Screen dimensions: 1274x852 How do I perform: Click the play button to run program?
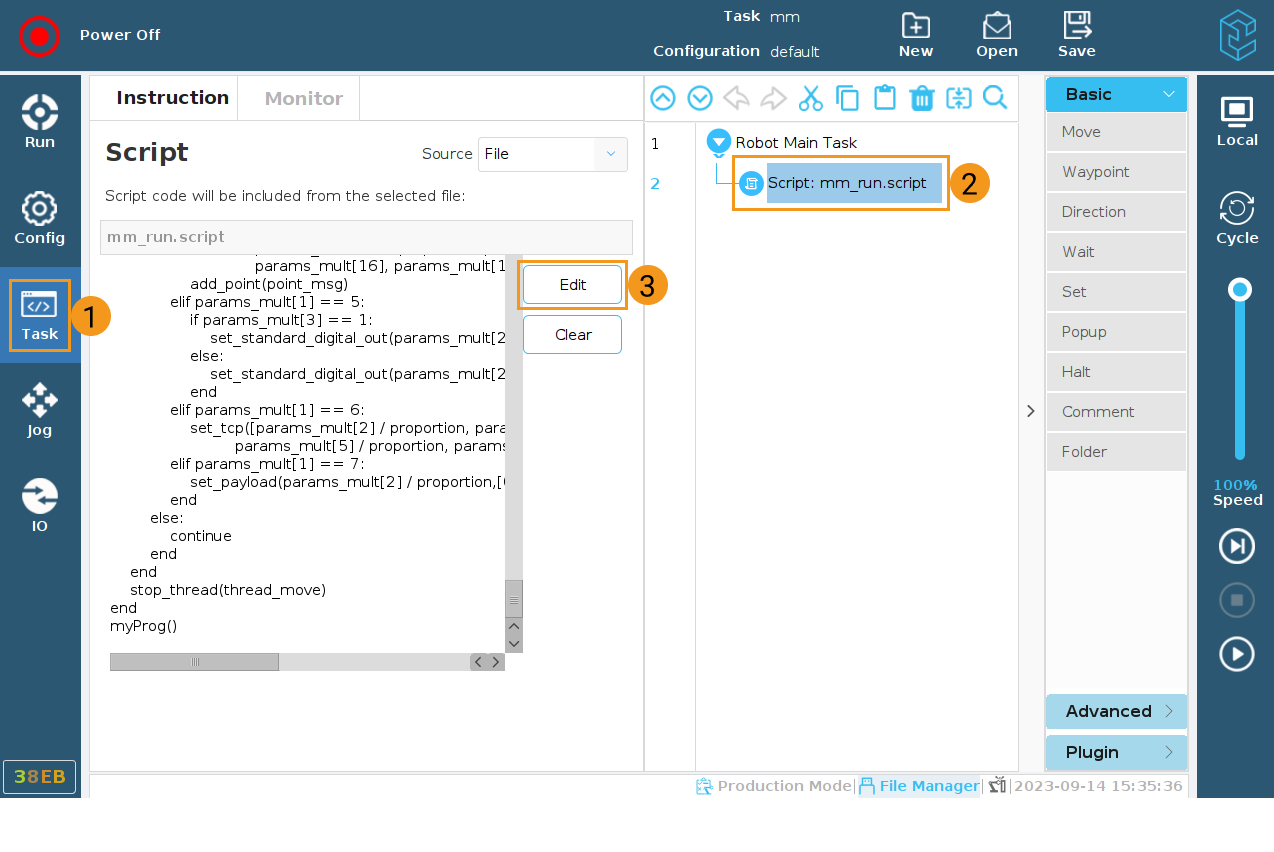[1237, 654]
